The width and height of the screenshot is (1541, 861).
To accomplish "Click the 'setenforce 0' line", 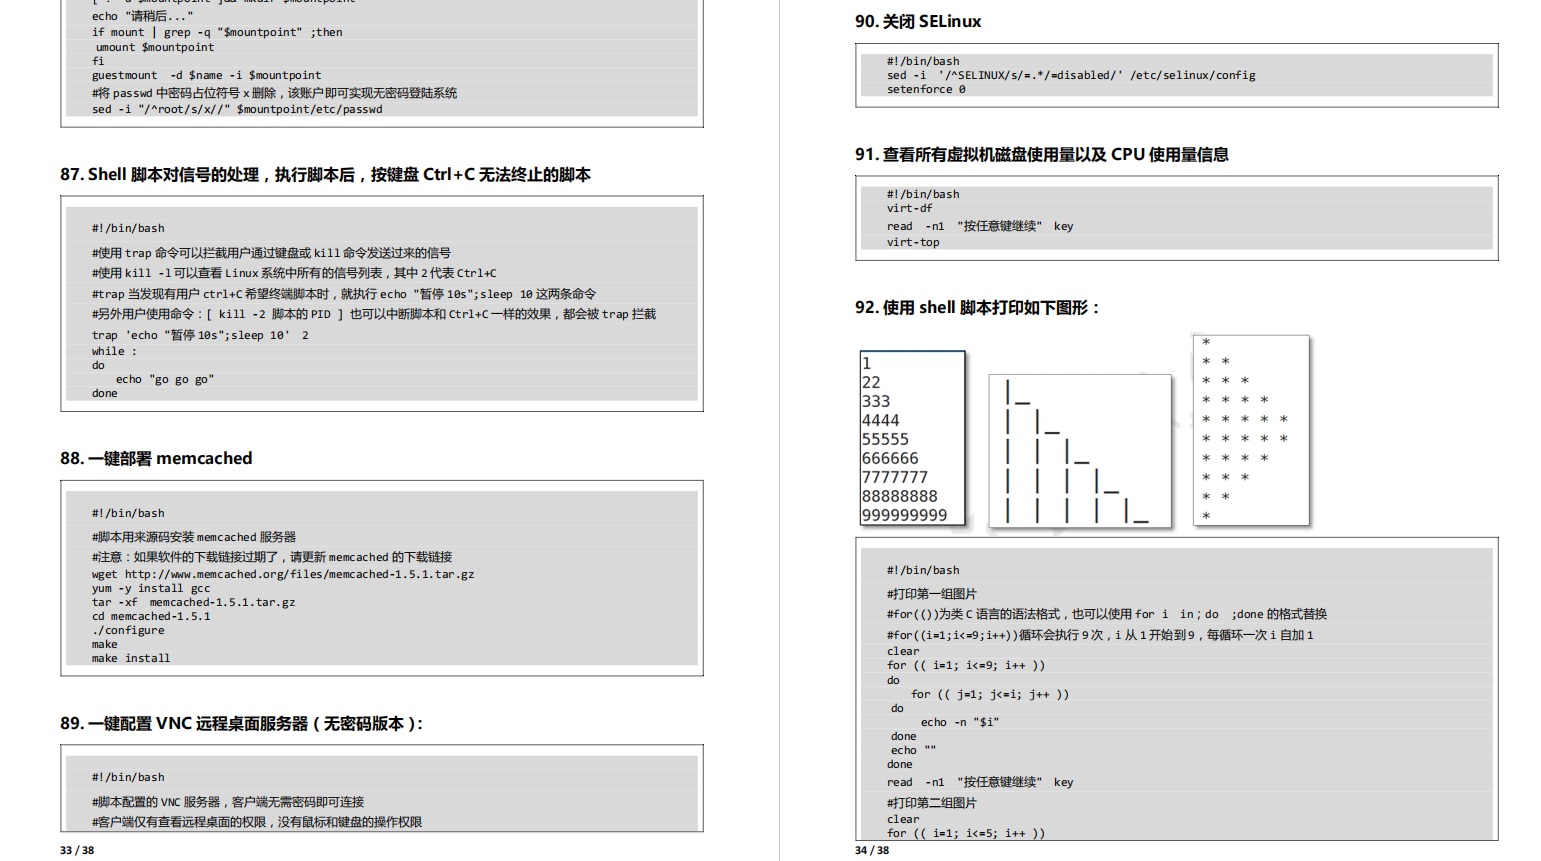I will 926,89.
